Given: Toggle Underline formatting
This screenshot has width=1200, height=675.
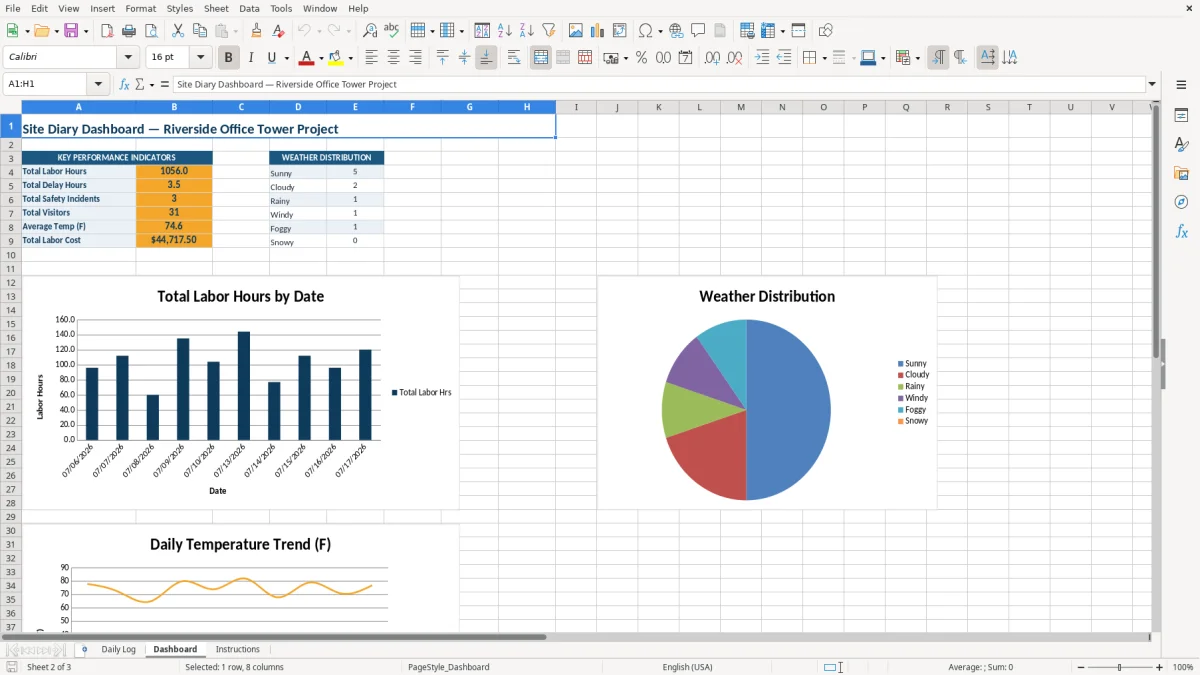Looking at the screenshot, I should (x=272, y=58).
